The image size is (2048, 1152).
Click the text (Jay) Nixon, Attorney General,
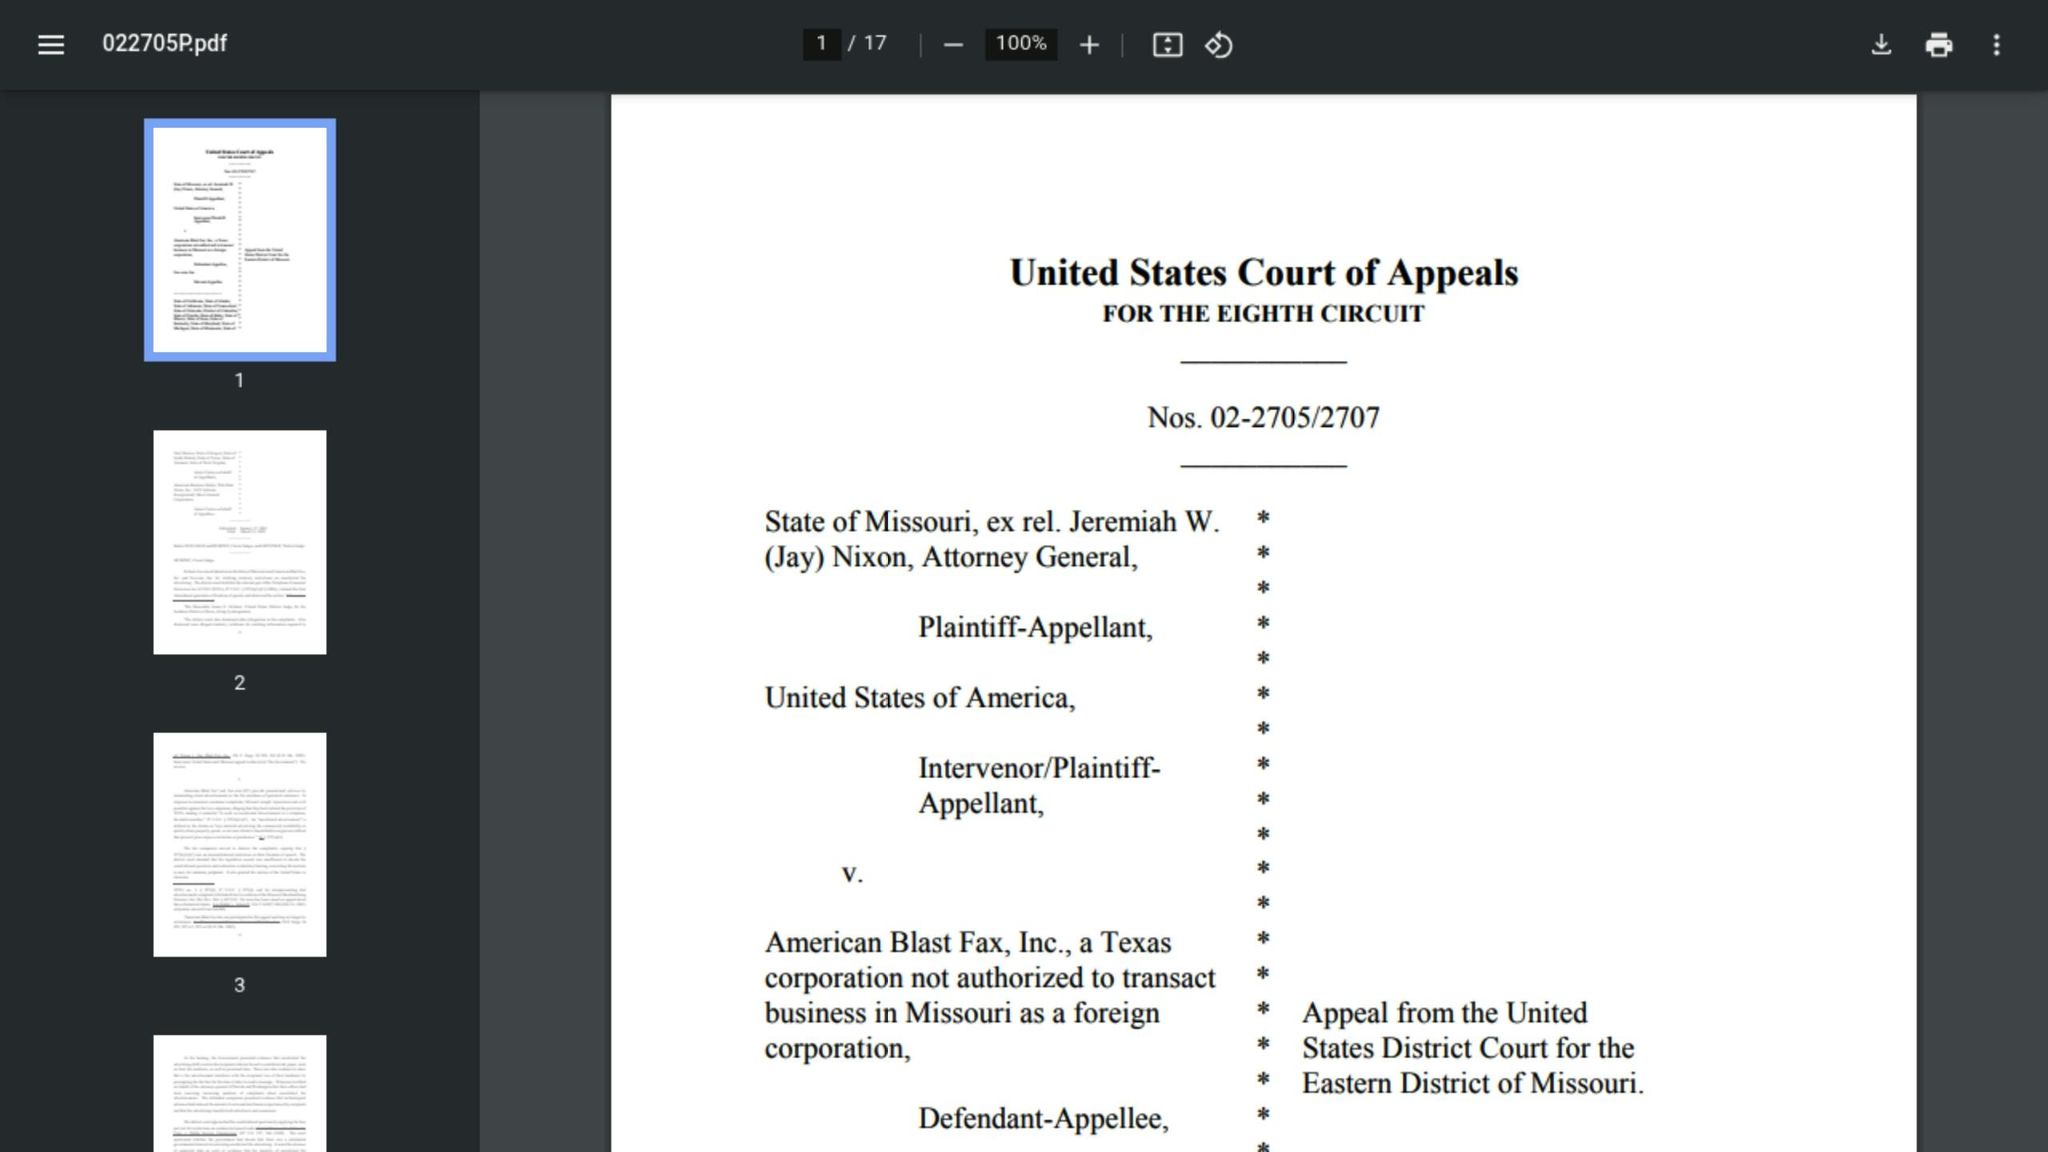tap(951, 557)
